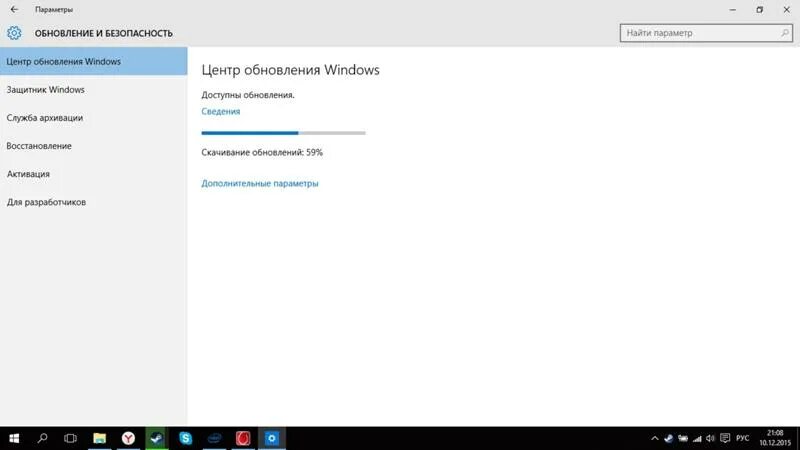This screenshot has height=450, width=800.
Task: Focus the Найти параметр search field
Action: 706,33
